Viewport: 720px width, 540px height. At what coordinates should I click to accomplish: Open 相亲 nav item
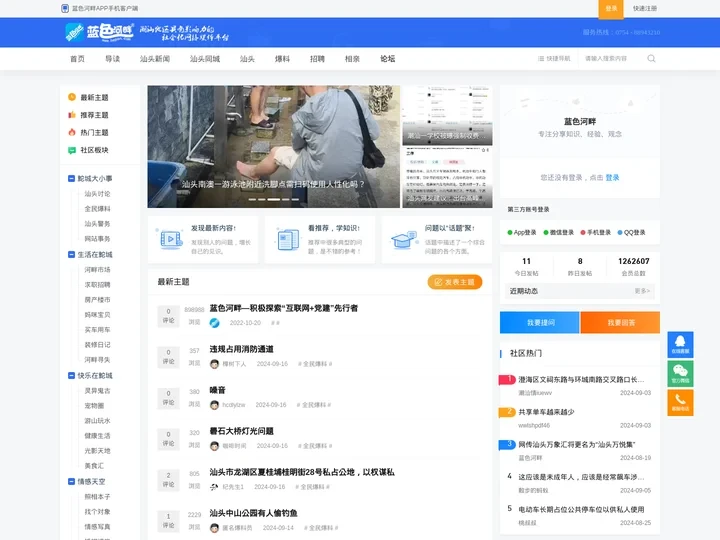pos(352,59)
